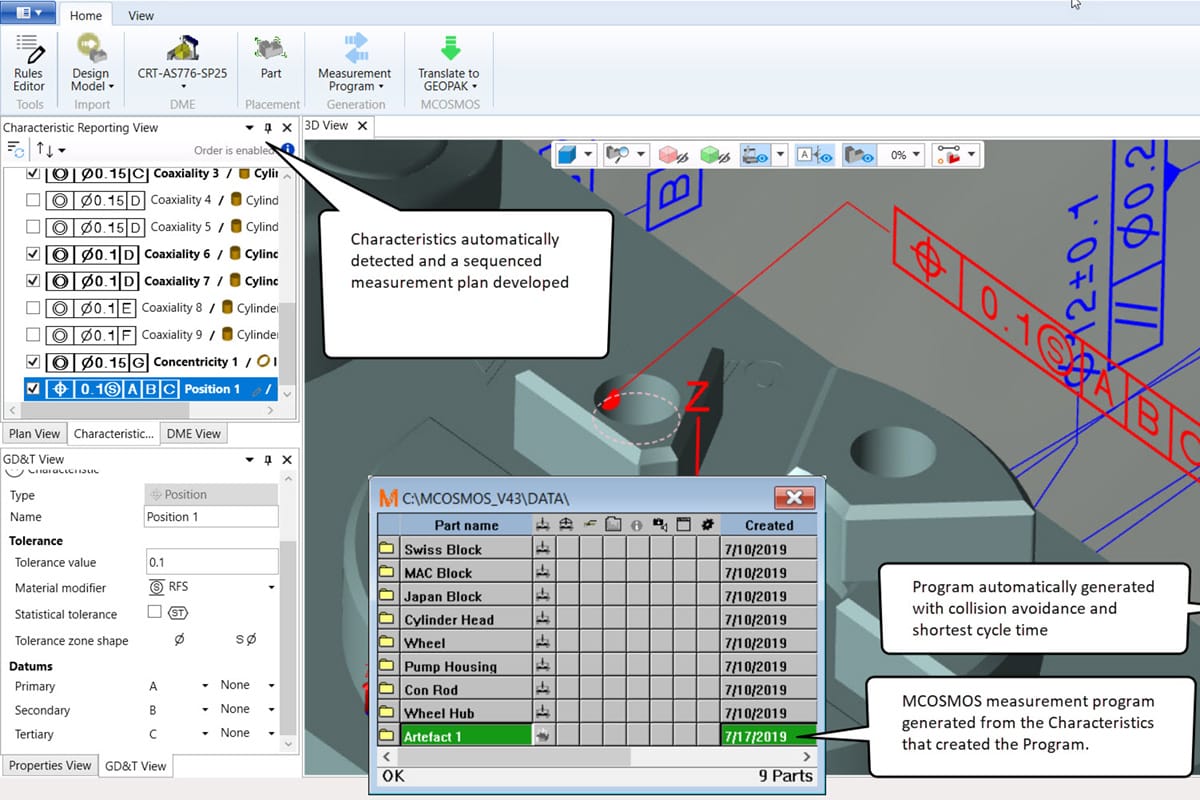This screenshot has height=800, width=1200.
Task: Select the Cylinder Head part row
Action: [449, 620]
